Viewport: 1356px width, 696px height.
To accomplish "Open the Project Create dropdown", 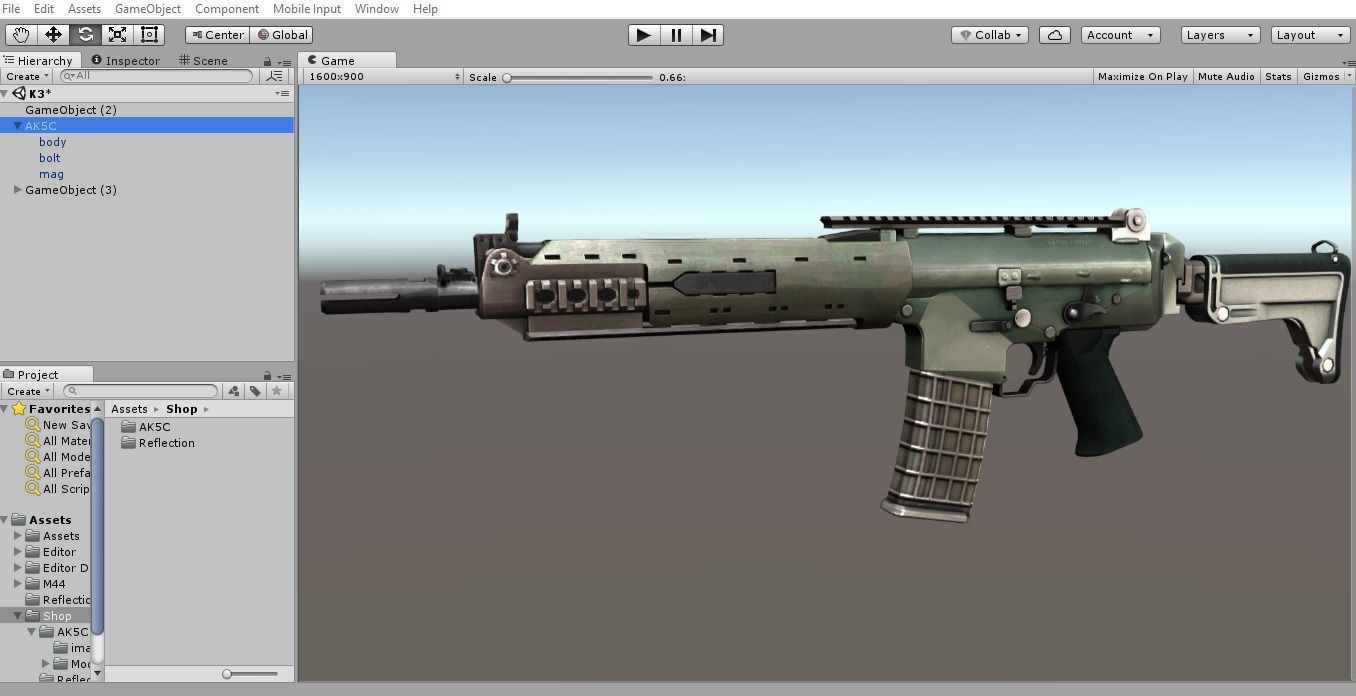I will [x=26, y=391].
